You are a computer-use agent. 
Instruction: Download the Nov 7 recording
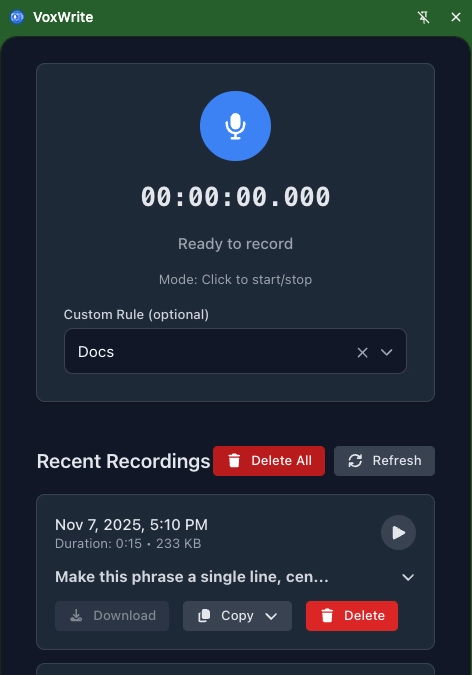point(112,616)
